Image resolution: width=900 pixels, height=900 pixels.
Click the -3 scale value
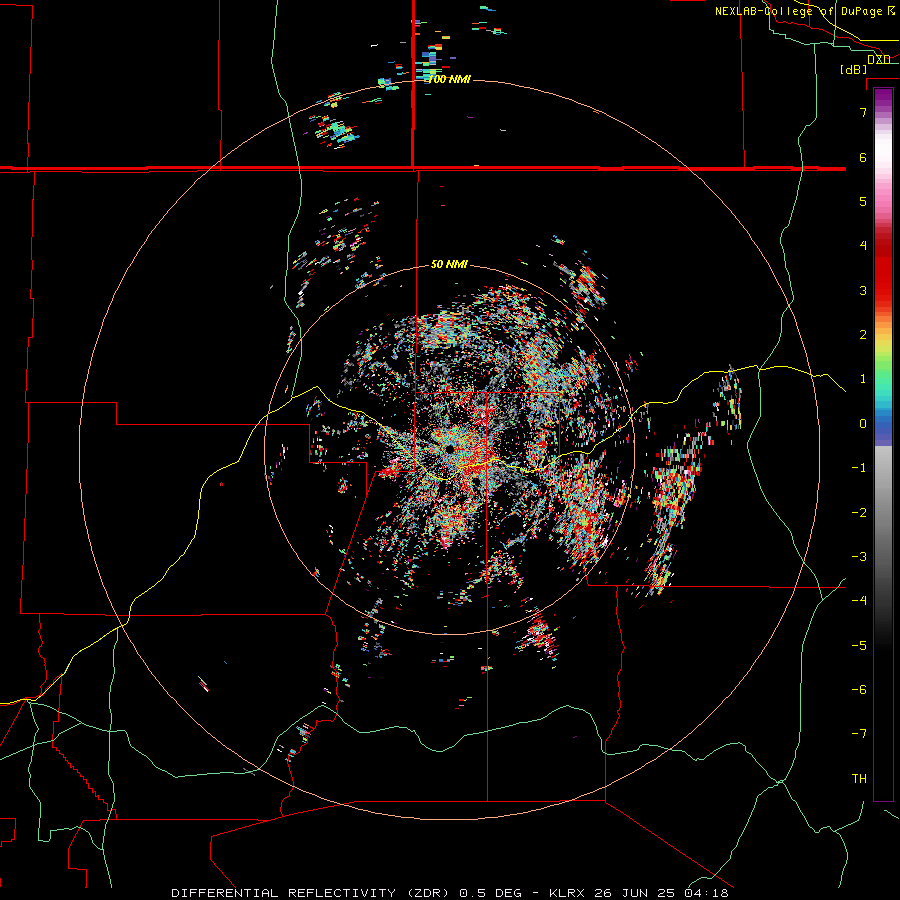[859, 556]
